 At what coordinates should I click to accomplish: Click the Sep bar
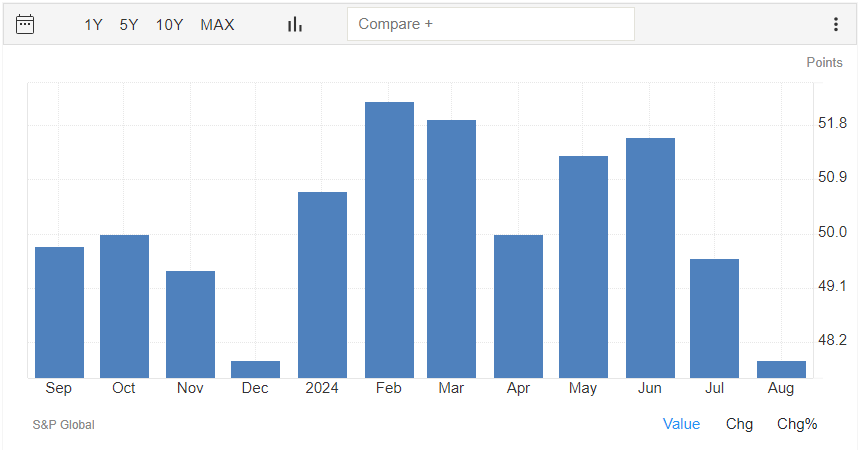pos(60,313)
